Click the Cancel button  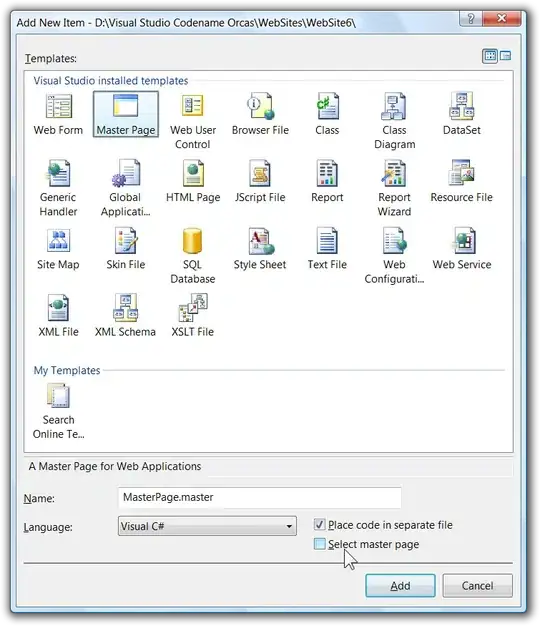pos(477,586)
